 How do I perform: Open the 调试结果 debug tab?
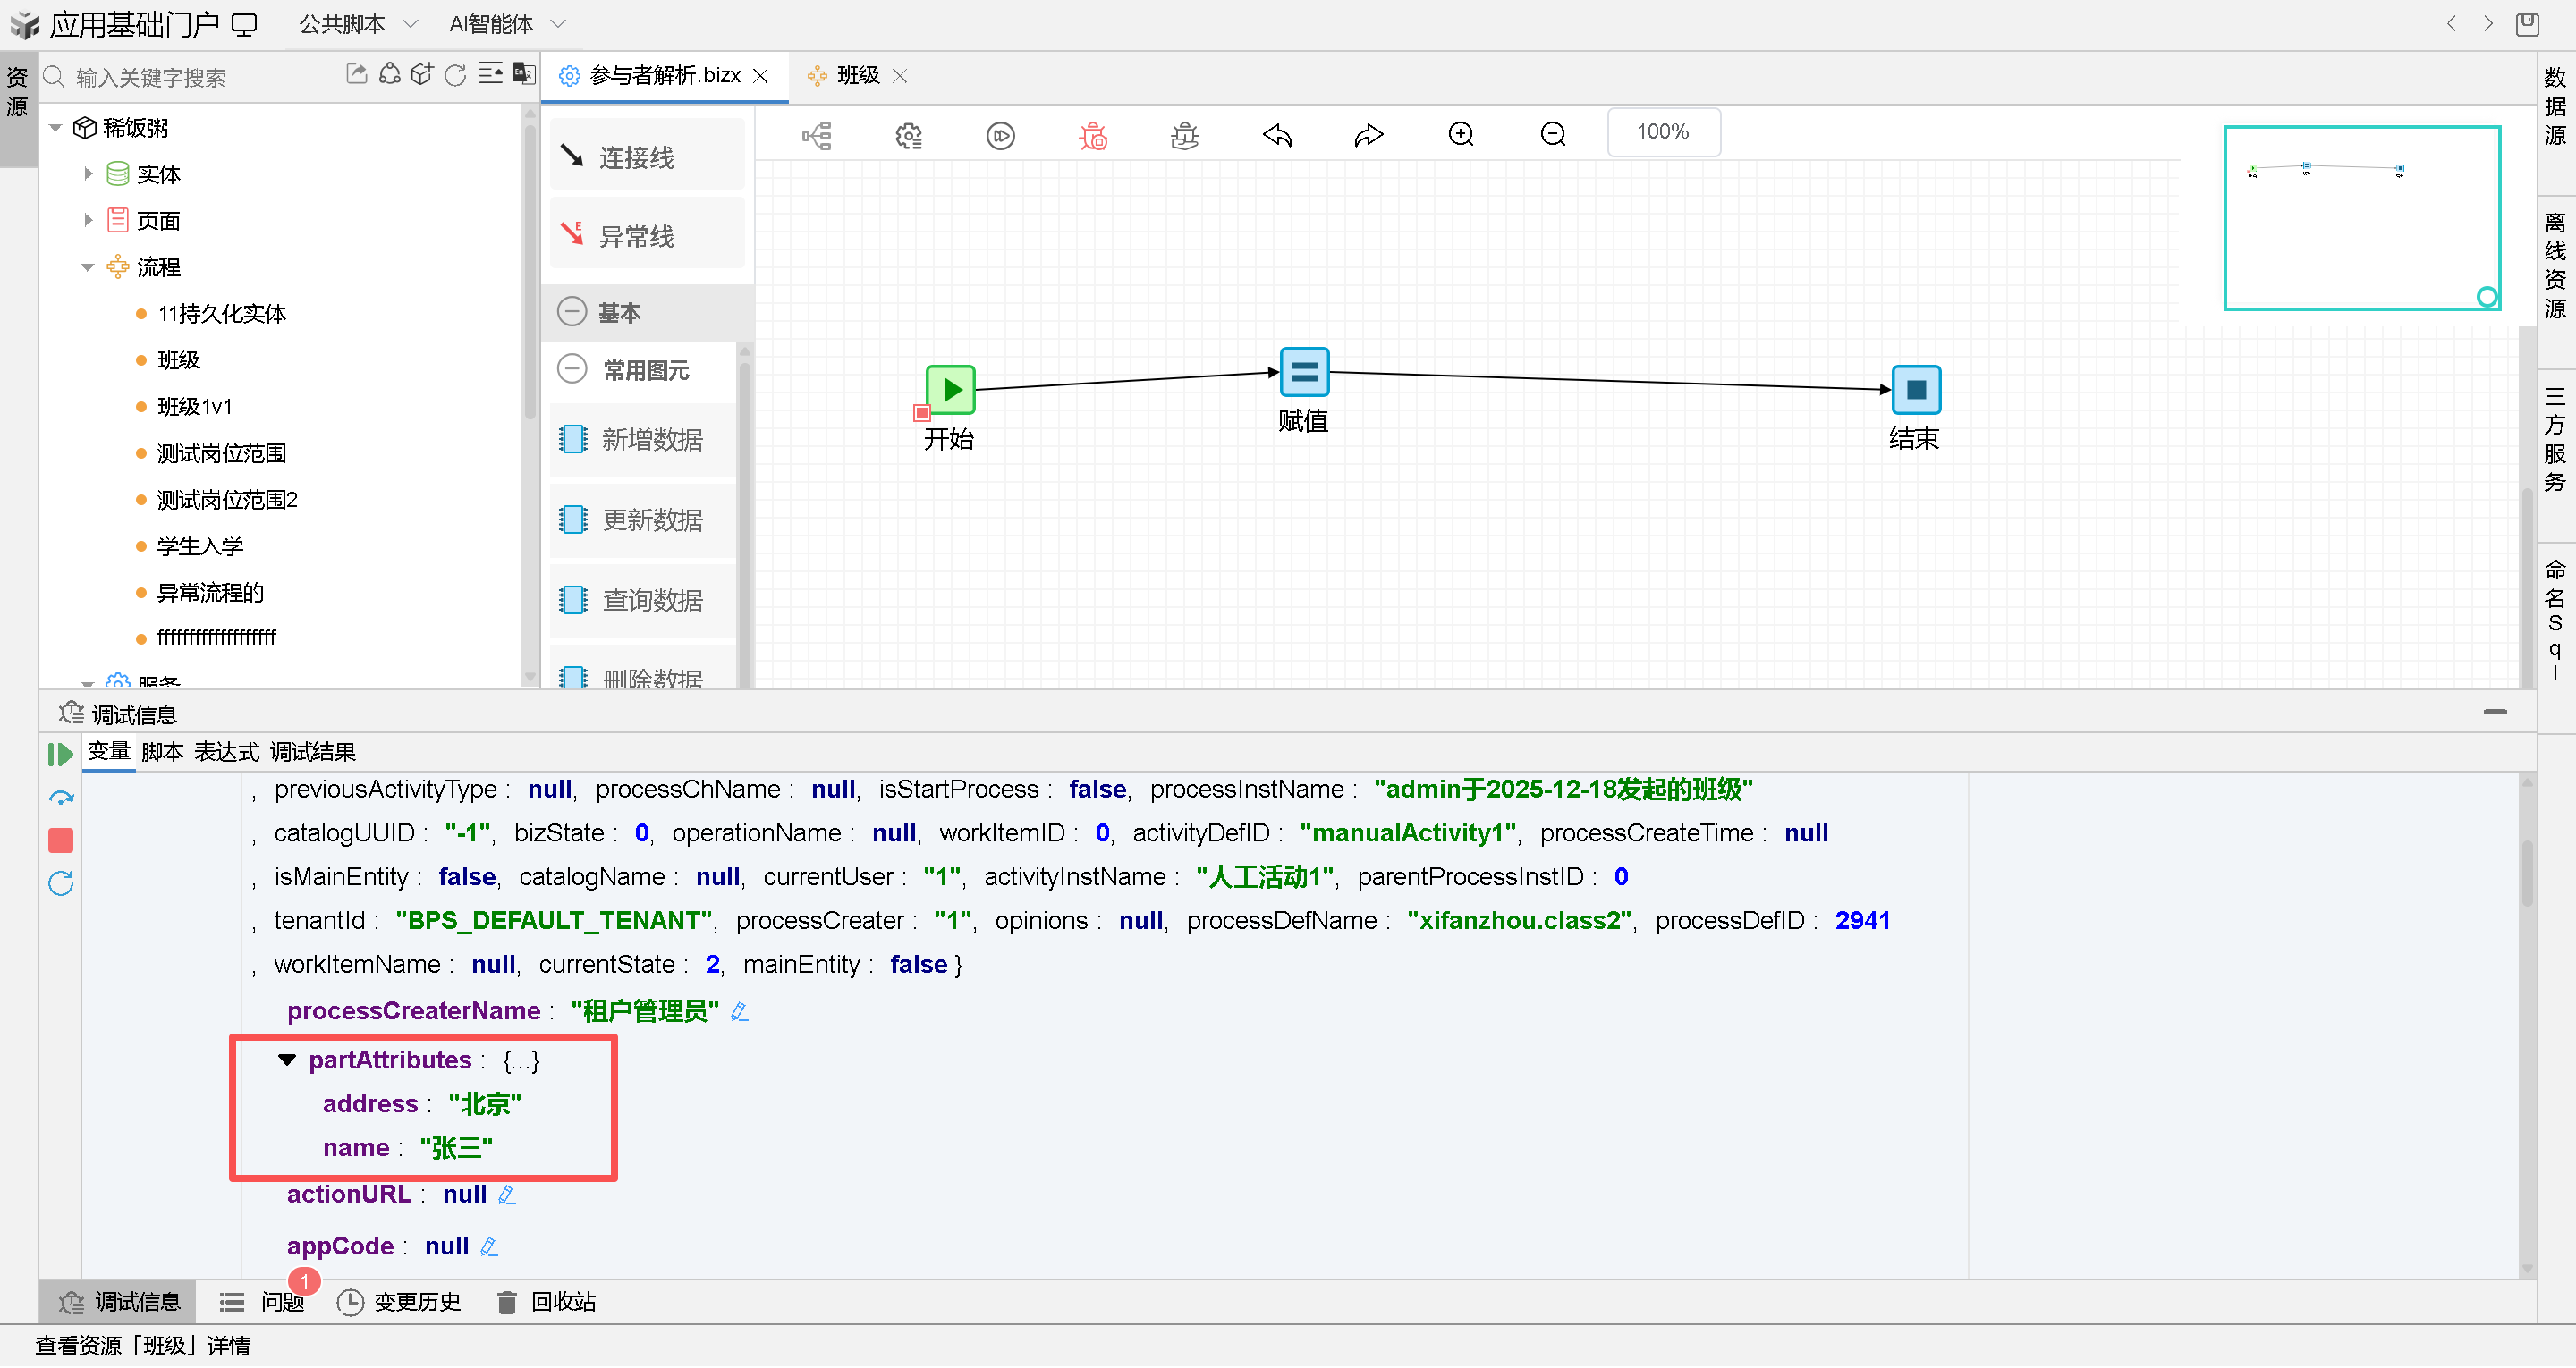click(x=313, y=752)
